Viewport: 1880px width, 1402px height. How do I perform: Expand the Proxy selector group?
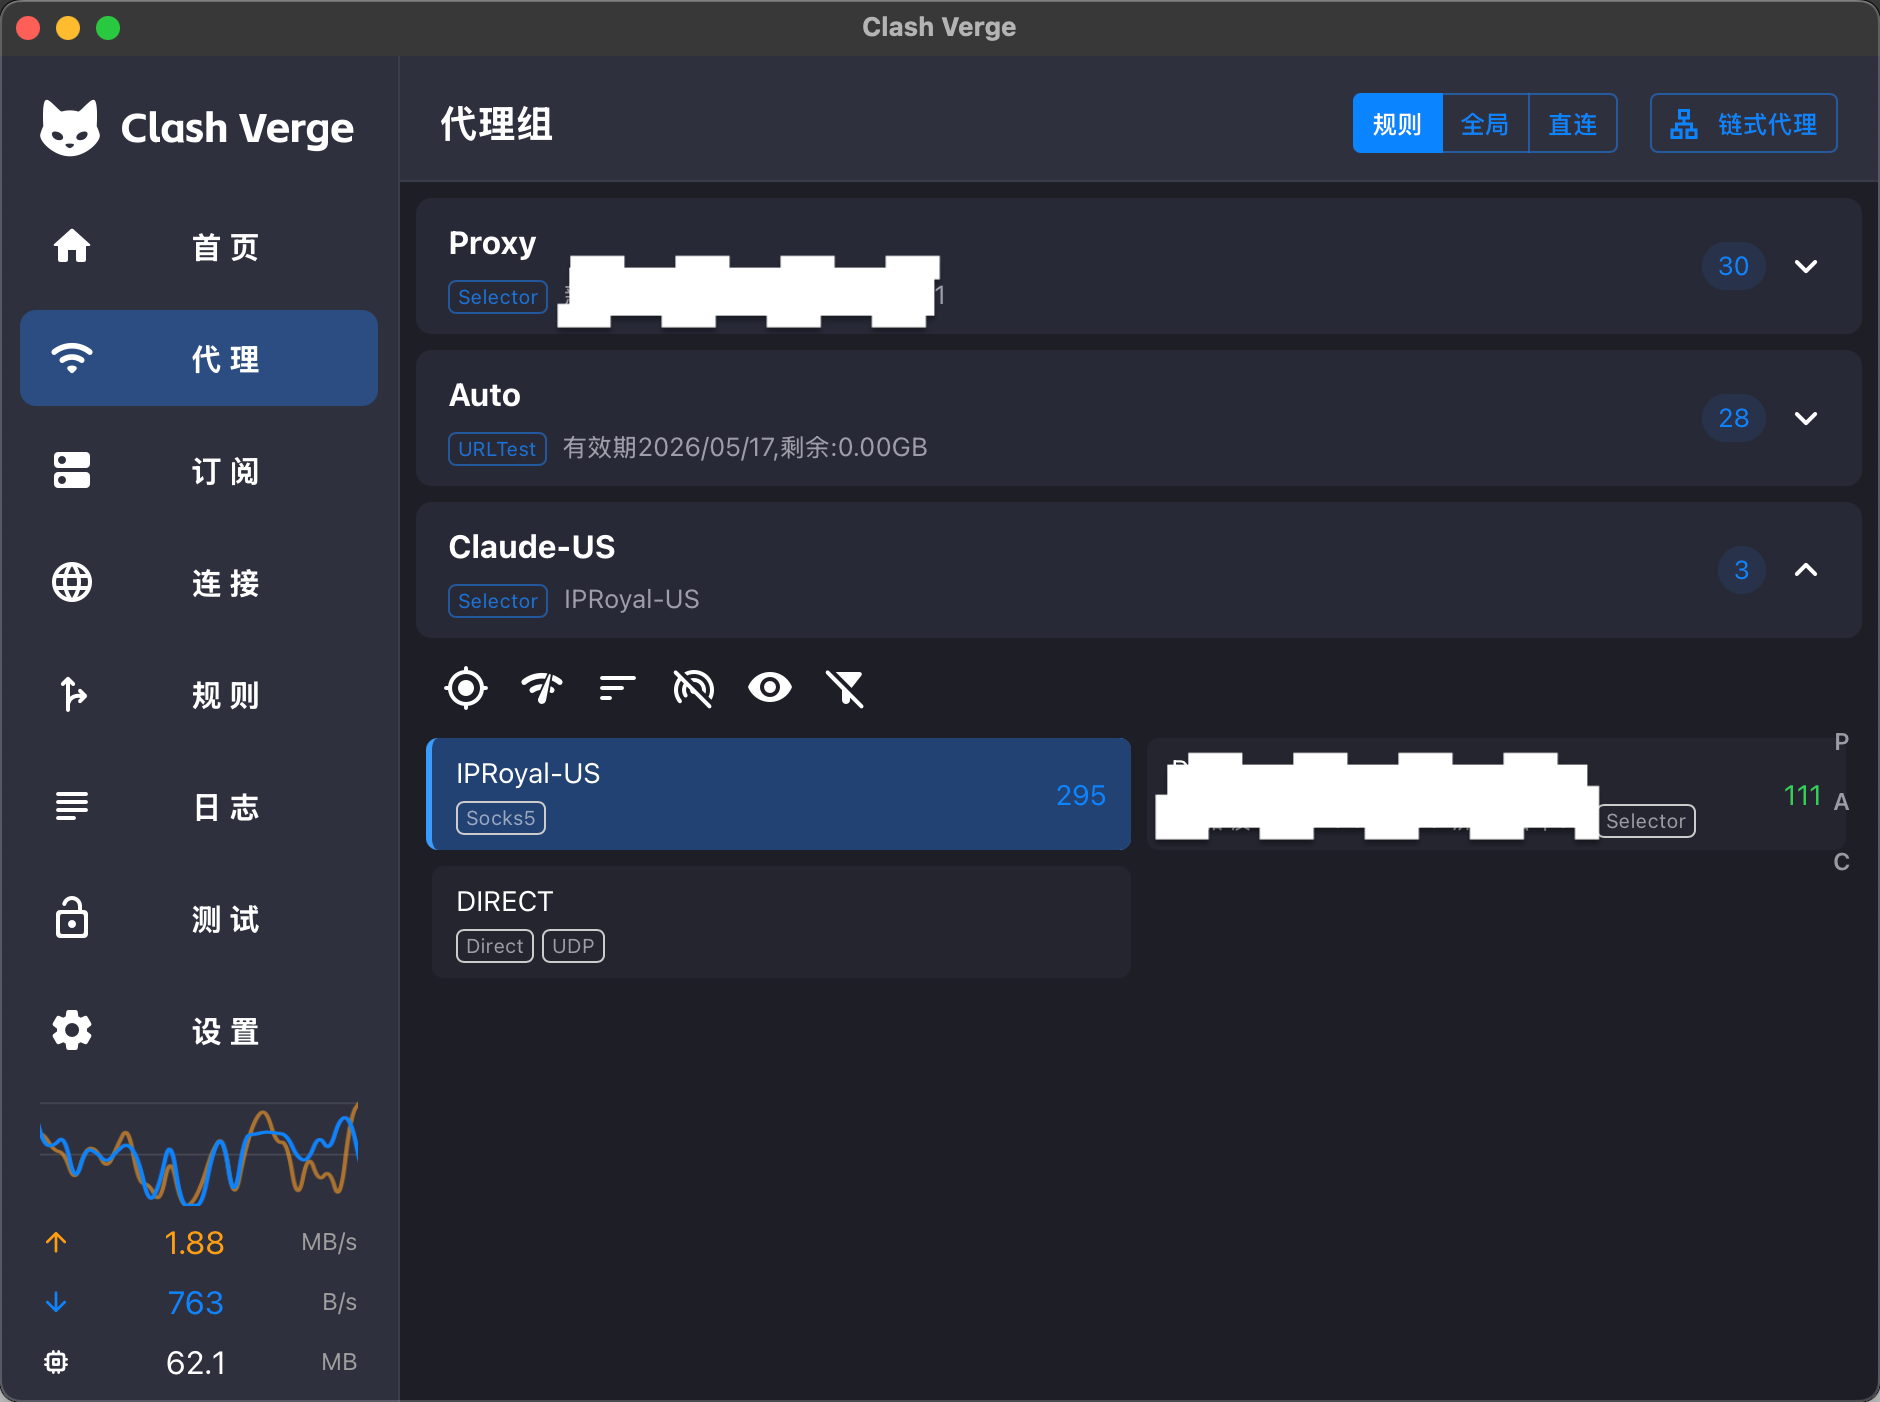[1806, 266]
